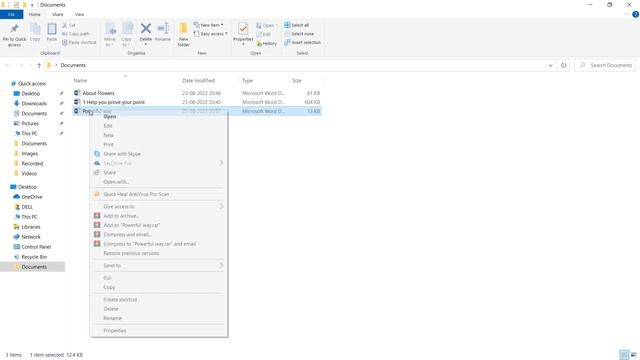Expand the Give access to submenu arrow

tap(221, 206)
